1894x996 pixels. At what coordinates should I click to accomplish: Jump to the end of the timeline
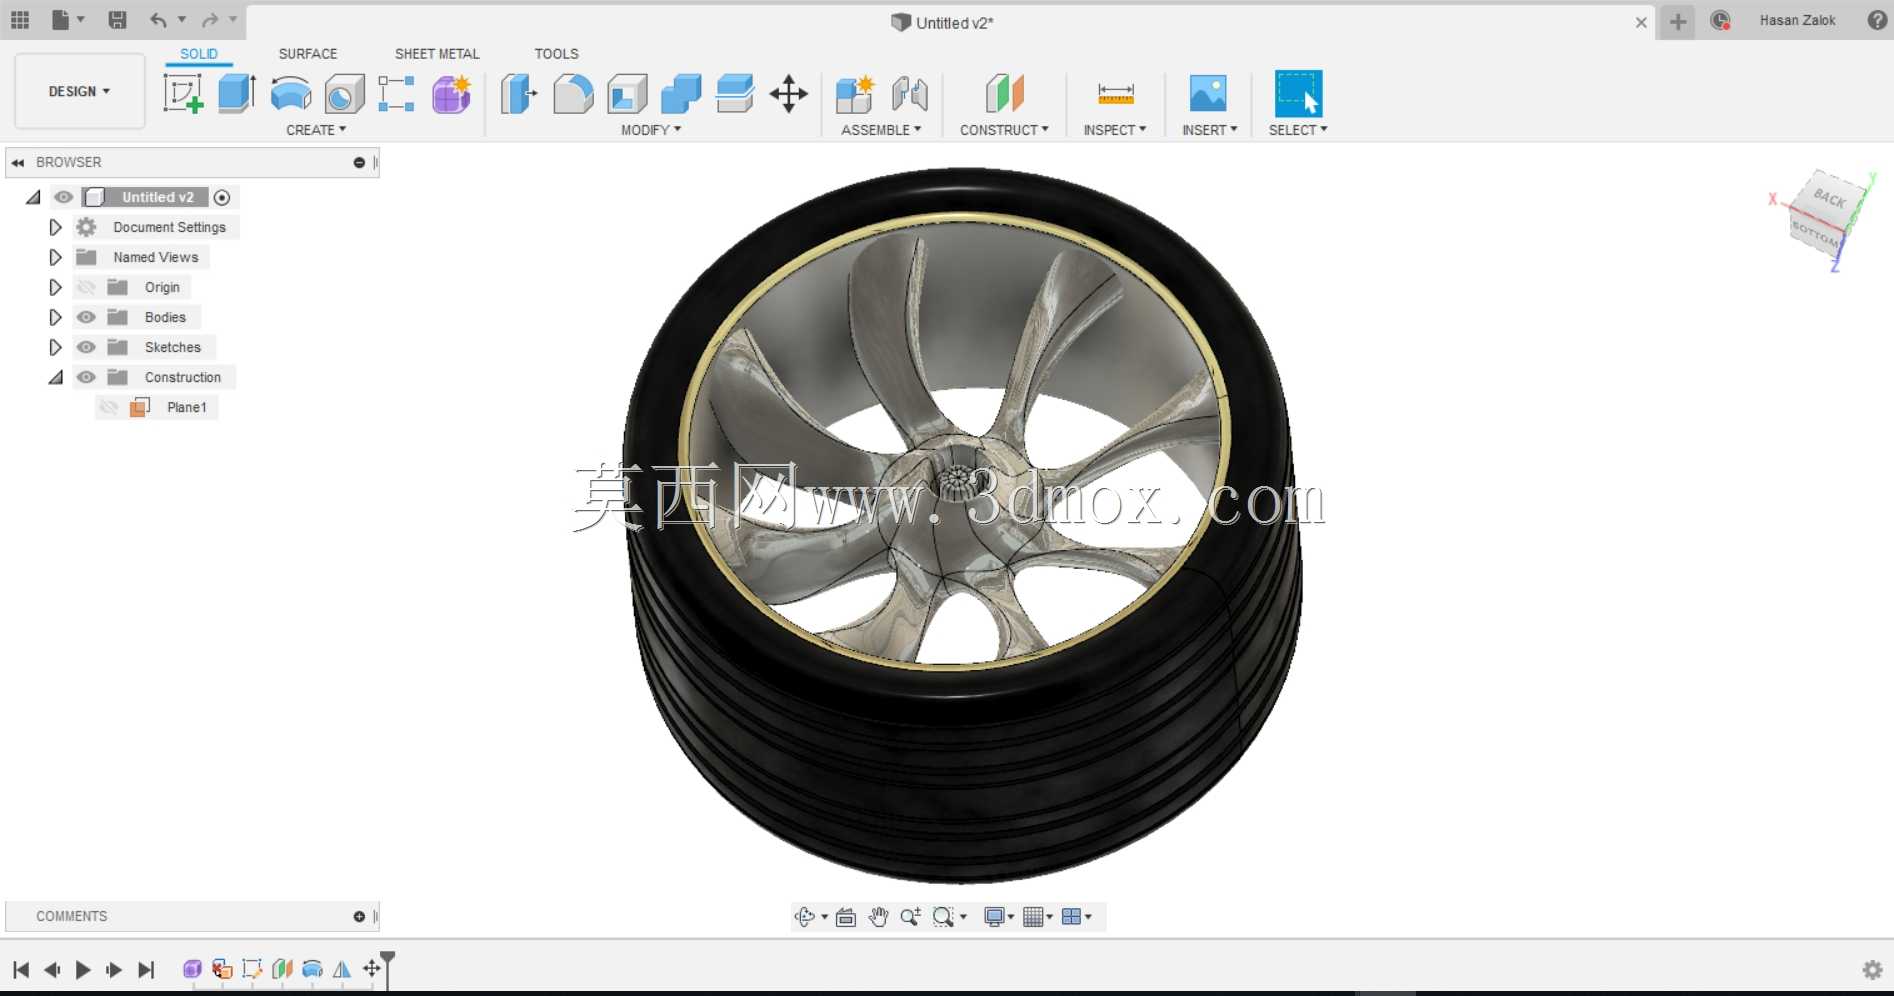[146, 969]
